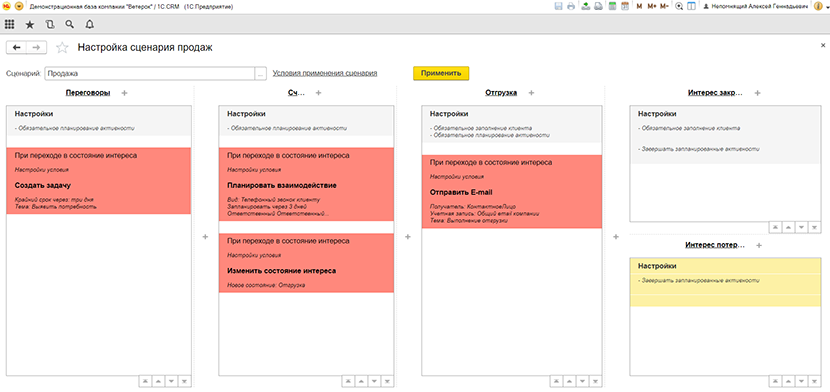Open the Переговоры state header link

(x=88, y=93)
